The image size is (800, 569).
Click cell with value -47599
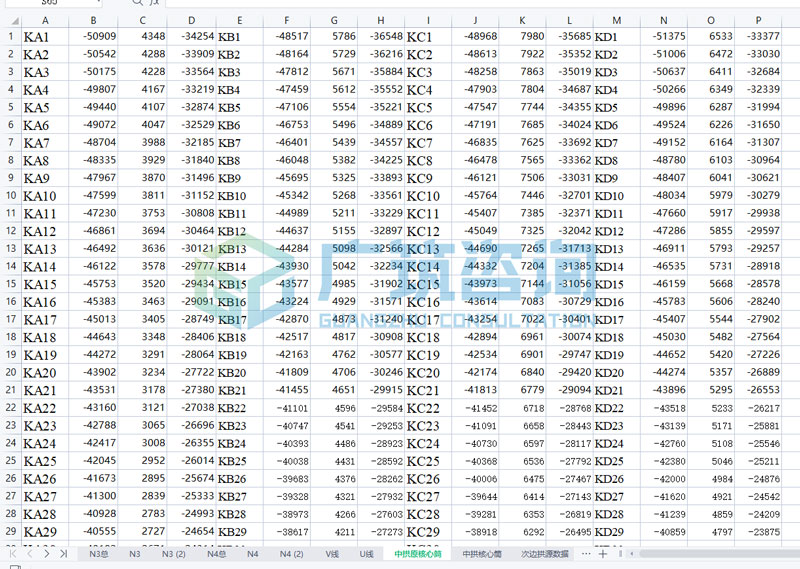[93, 195]
